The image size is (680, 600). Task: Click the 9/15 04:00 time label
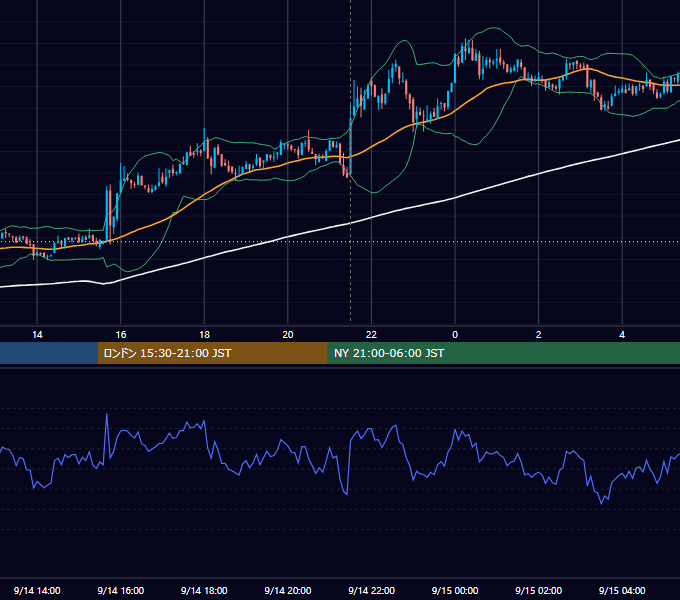pyautogui.click(x=622, y=590)
